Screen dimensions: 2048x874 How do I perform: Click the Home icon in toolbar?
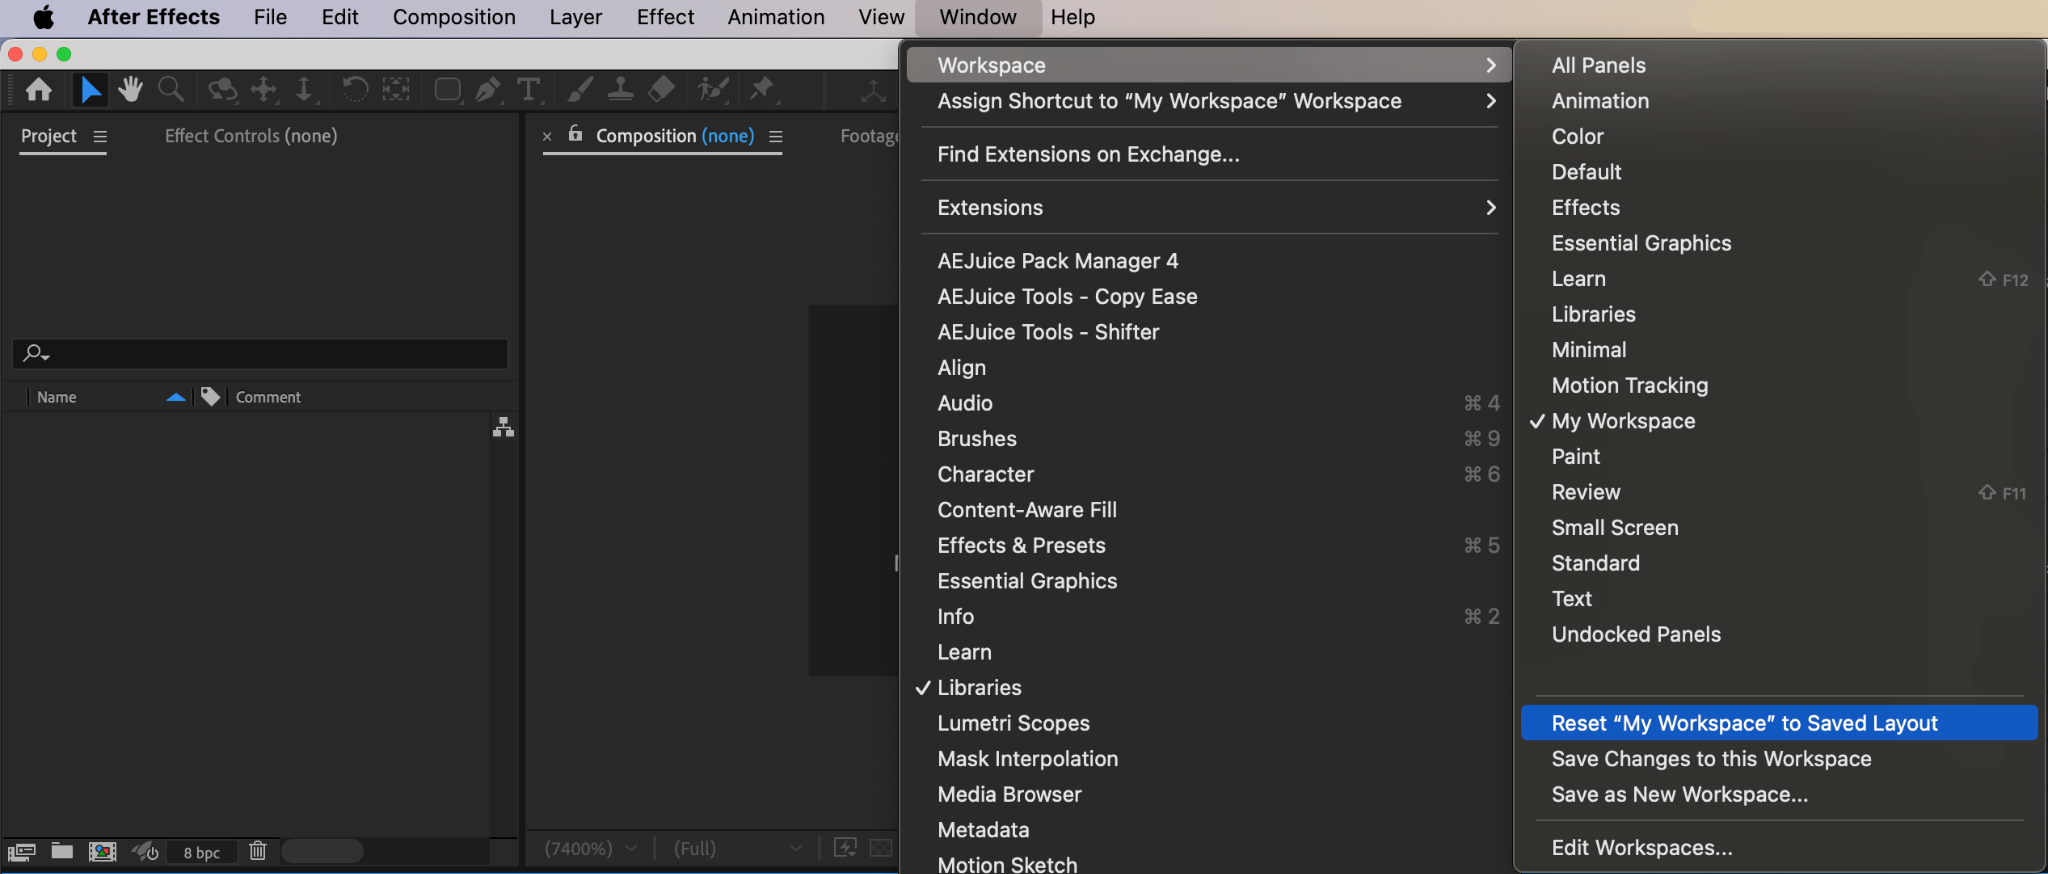[39, 90]
